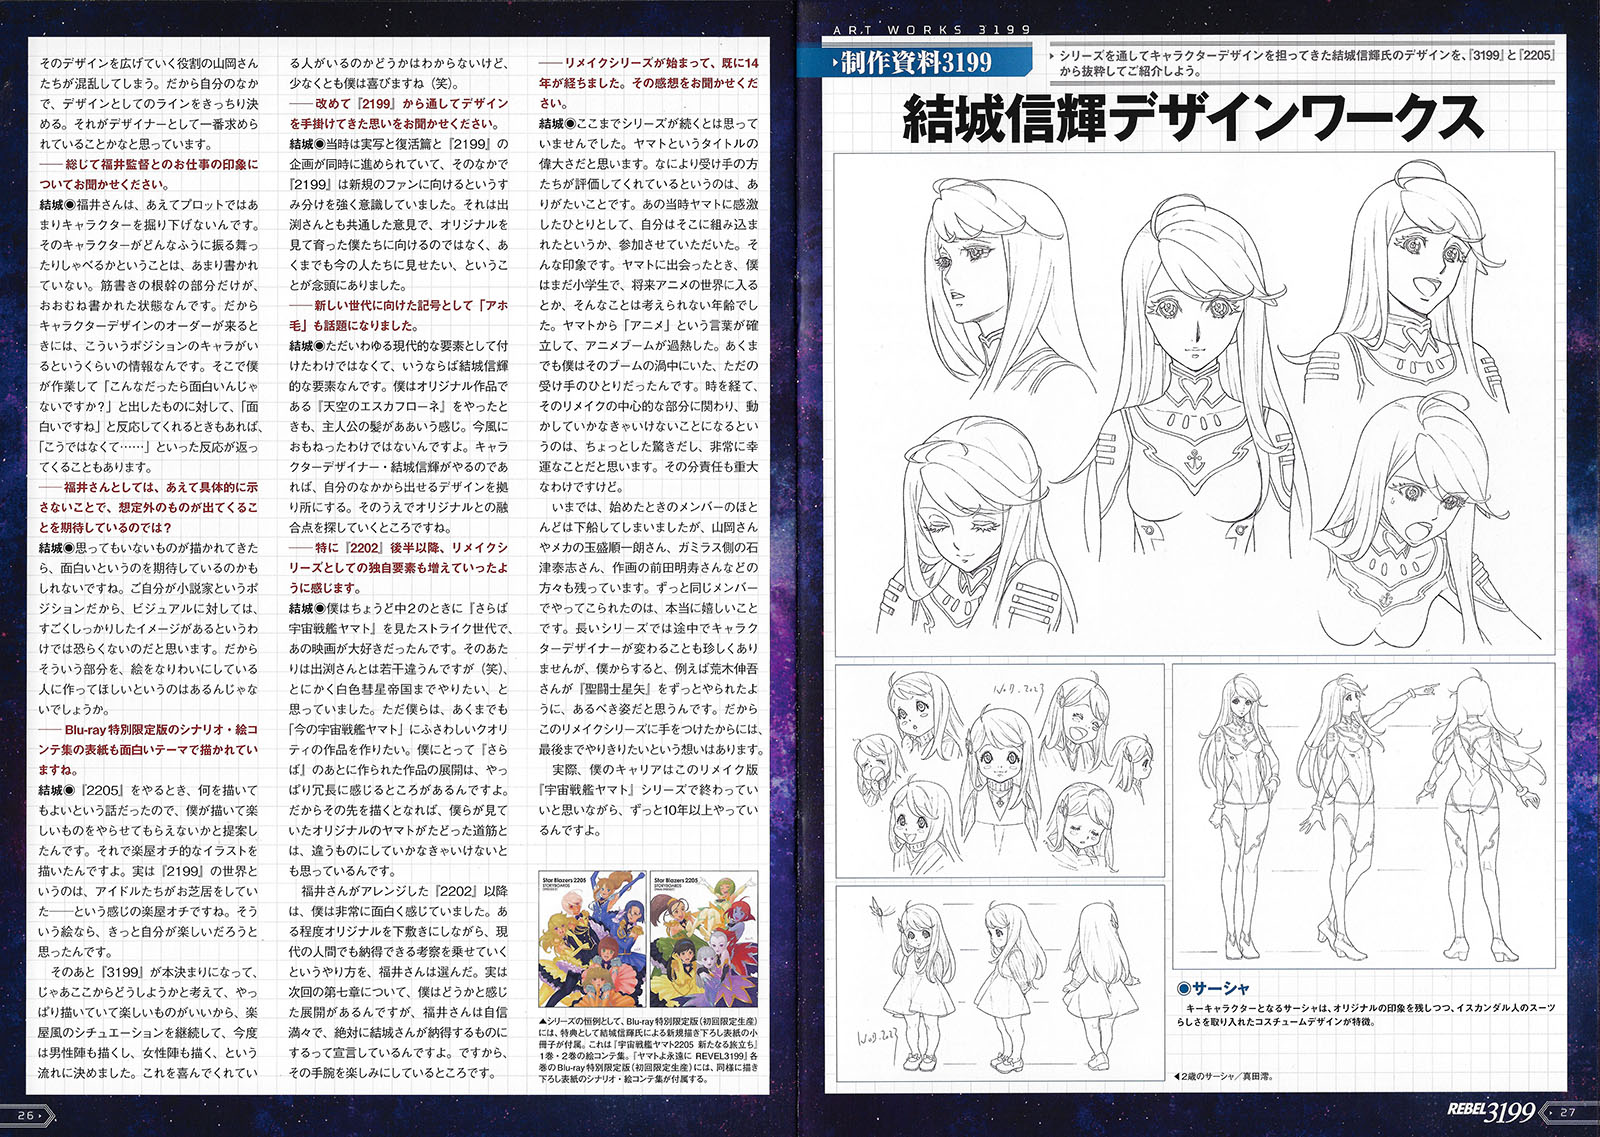This screenshot has height=1137, width=1600.
Task: Click the triangle arrow before 制作資料3199
Action: 833,63
